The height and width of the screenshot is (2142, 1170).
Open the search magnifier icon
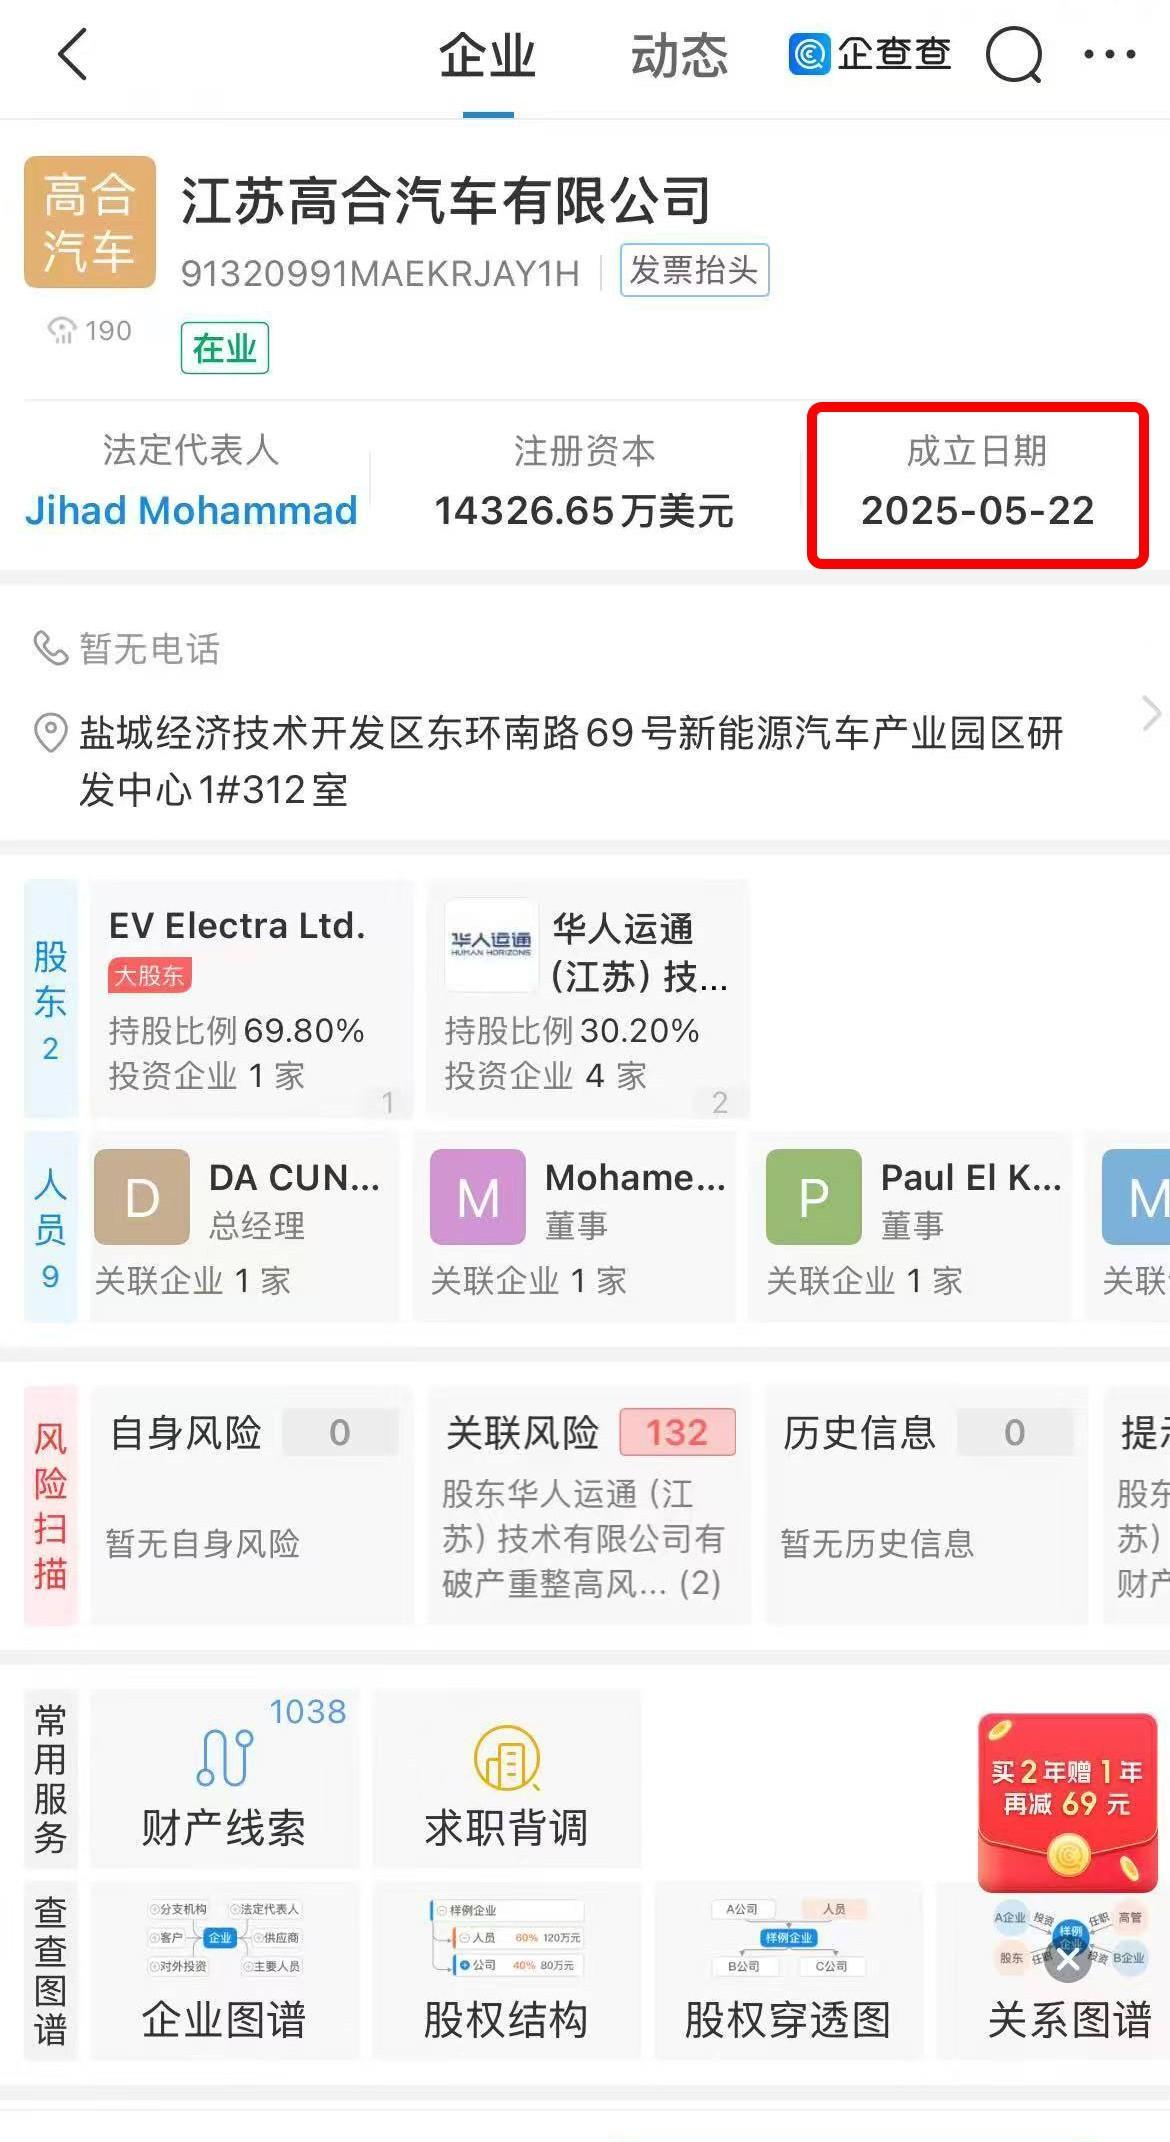click(x=1014, y=55)
